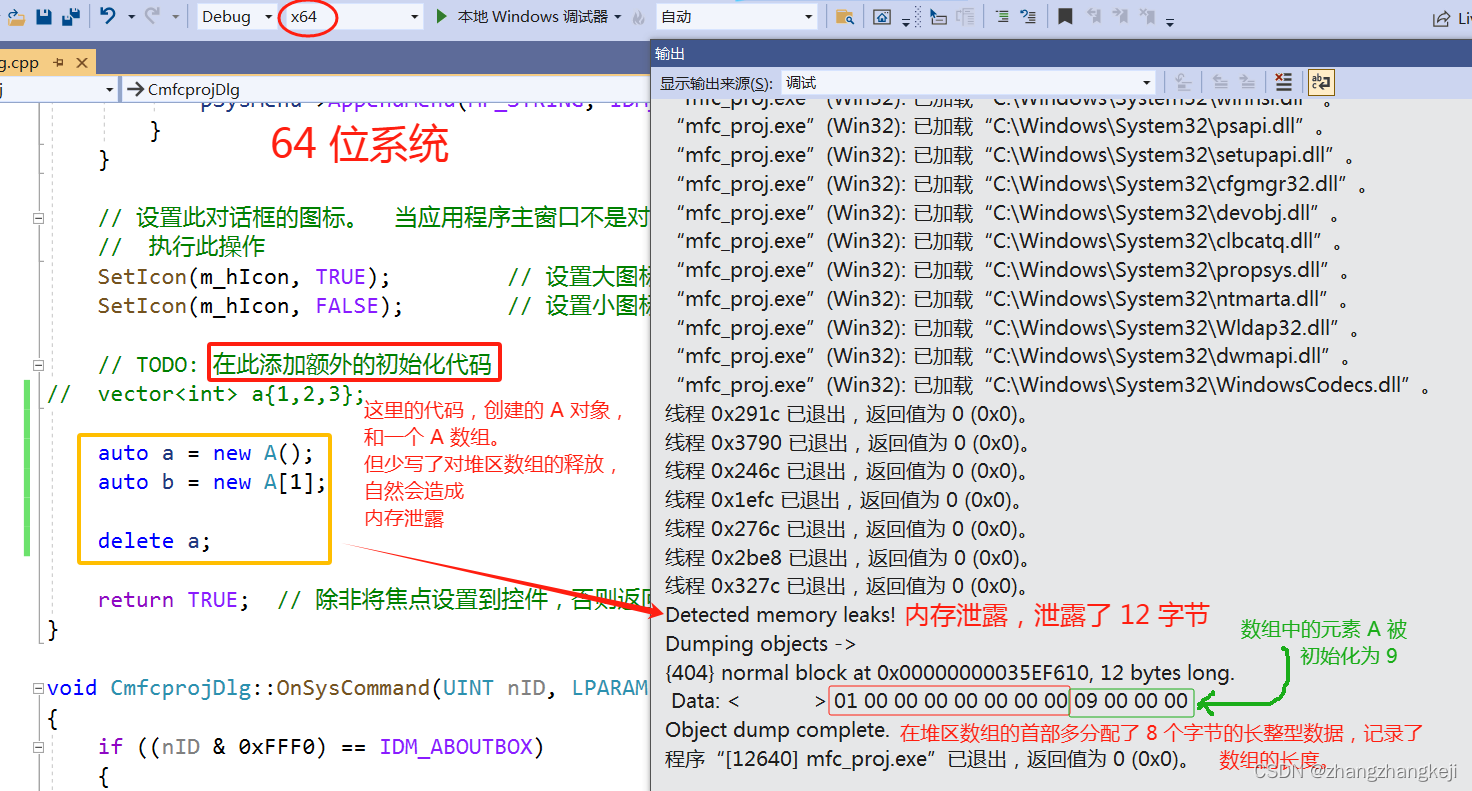The height and width of the screenshot is (791, 1472).
Task: Pin the g.cpp editor tab
Action: pyautogui.click(x=59, y=63)
